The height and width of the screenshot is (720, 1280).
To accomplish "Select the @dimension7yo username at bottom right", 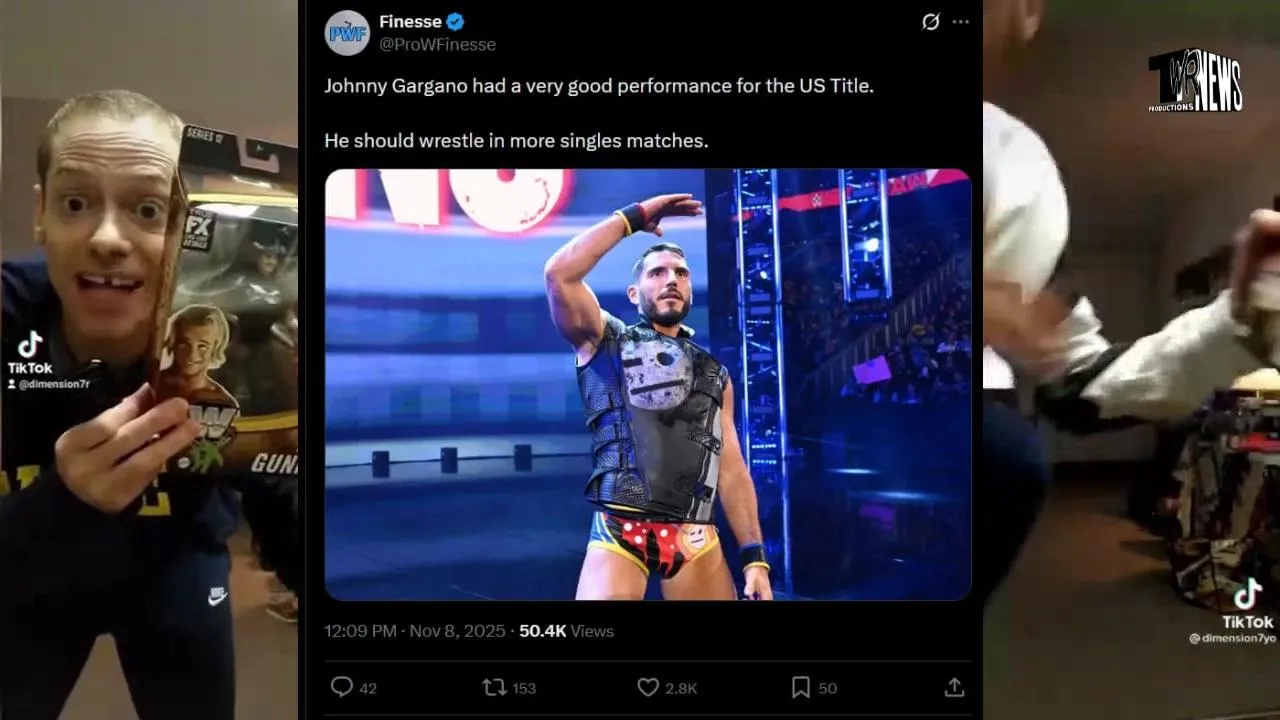I will coord(1232,638).
